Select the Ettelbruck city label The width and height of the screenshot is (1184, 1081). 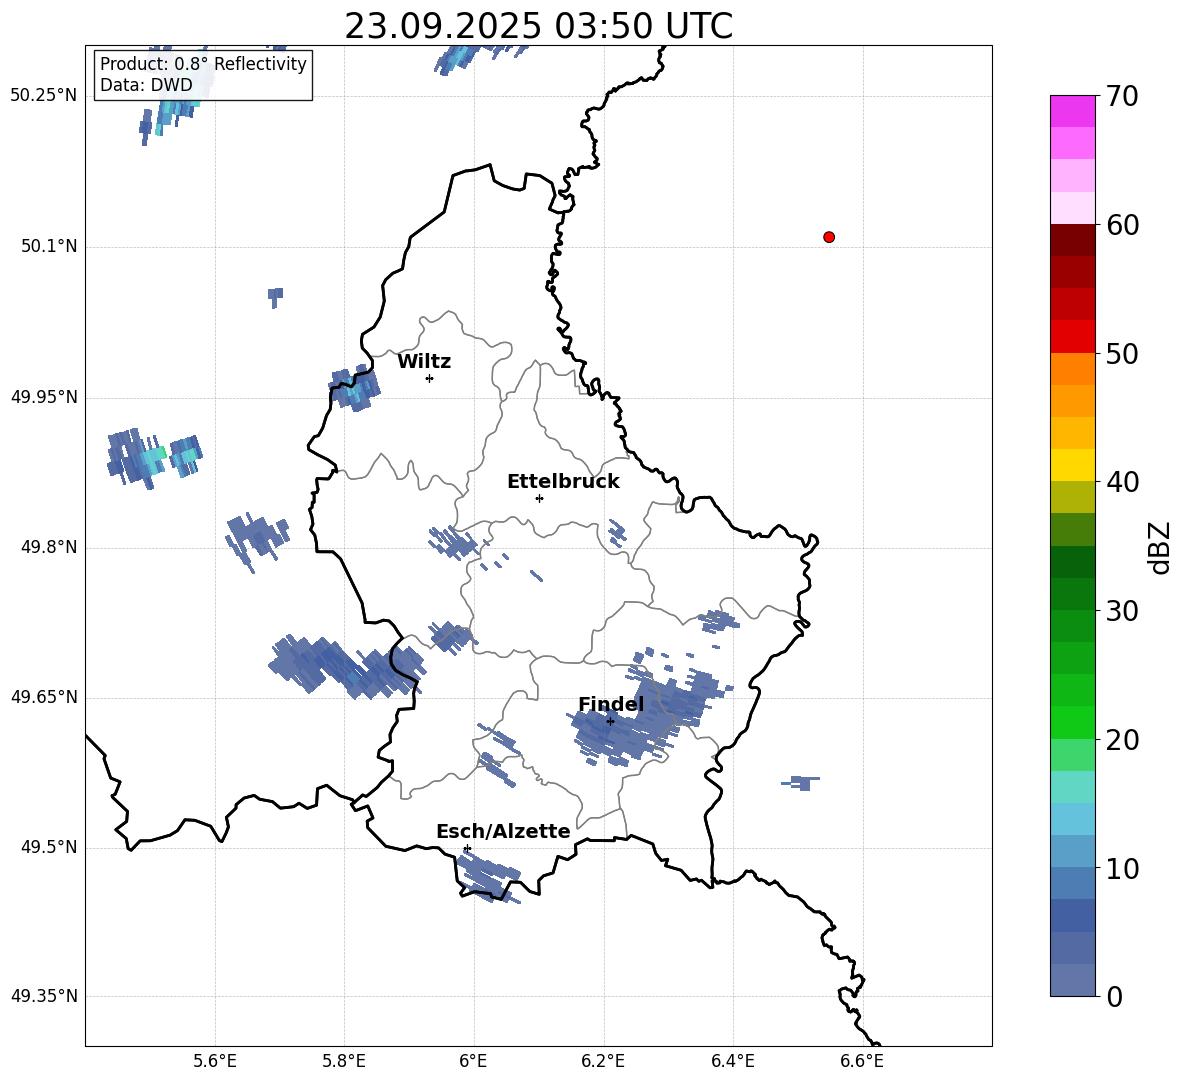[563, 482]
